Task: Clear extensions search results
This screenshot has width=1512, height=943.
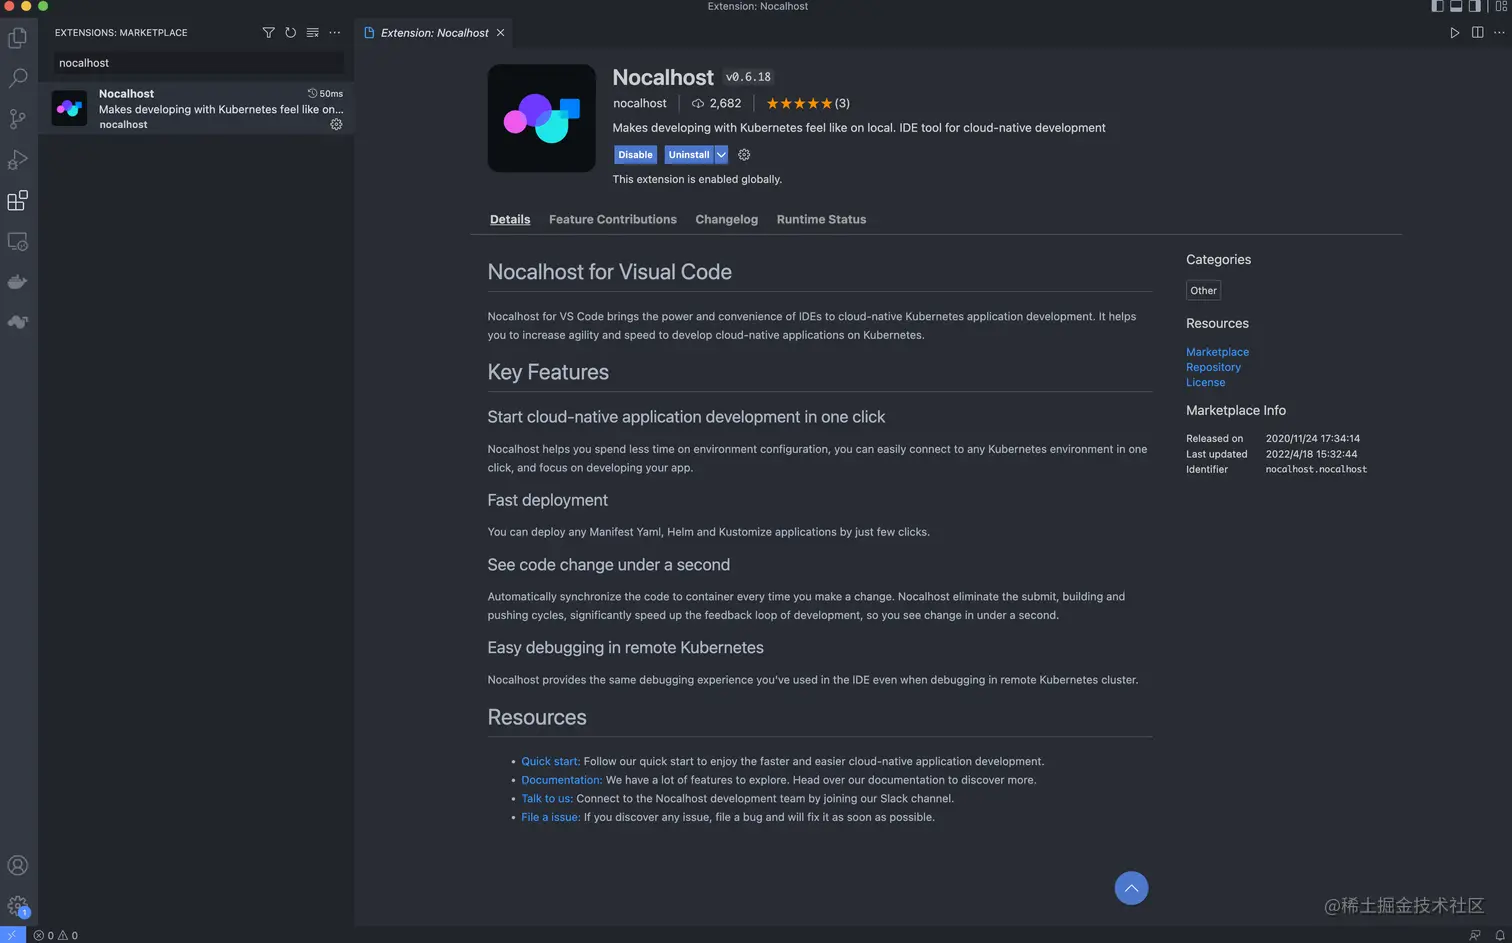Action: pyautogui.click(x=312, y=33)
